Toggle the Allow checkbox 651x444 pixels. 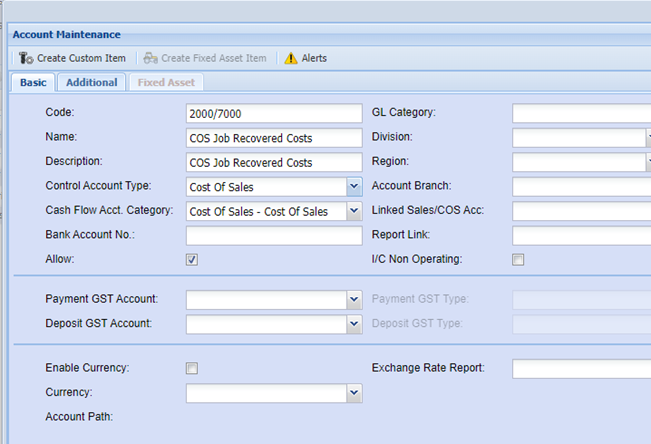click(x=192, y=260)
